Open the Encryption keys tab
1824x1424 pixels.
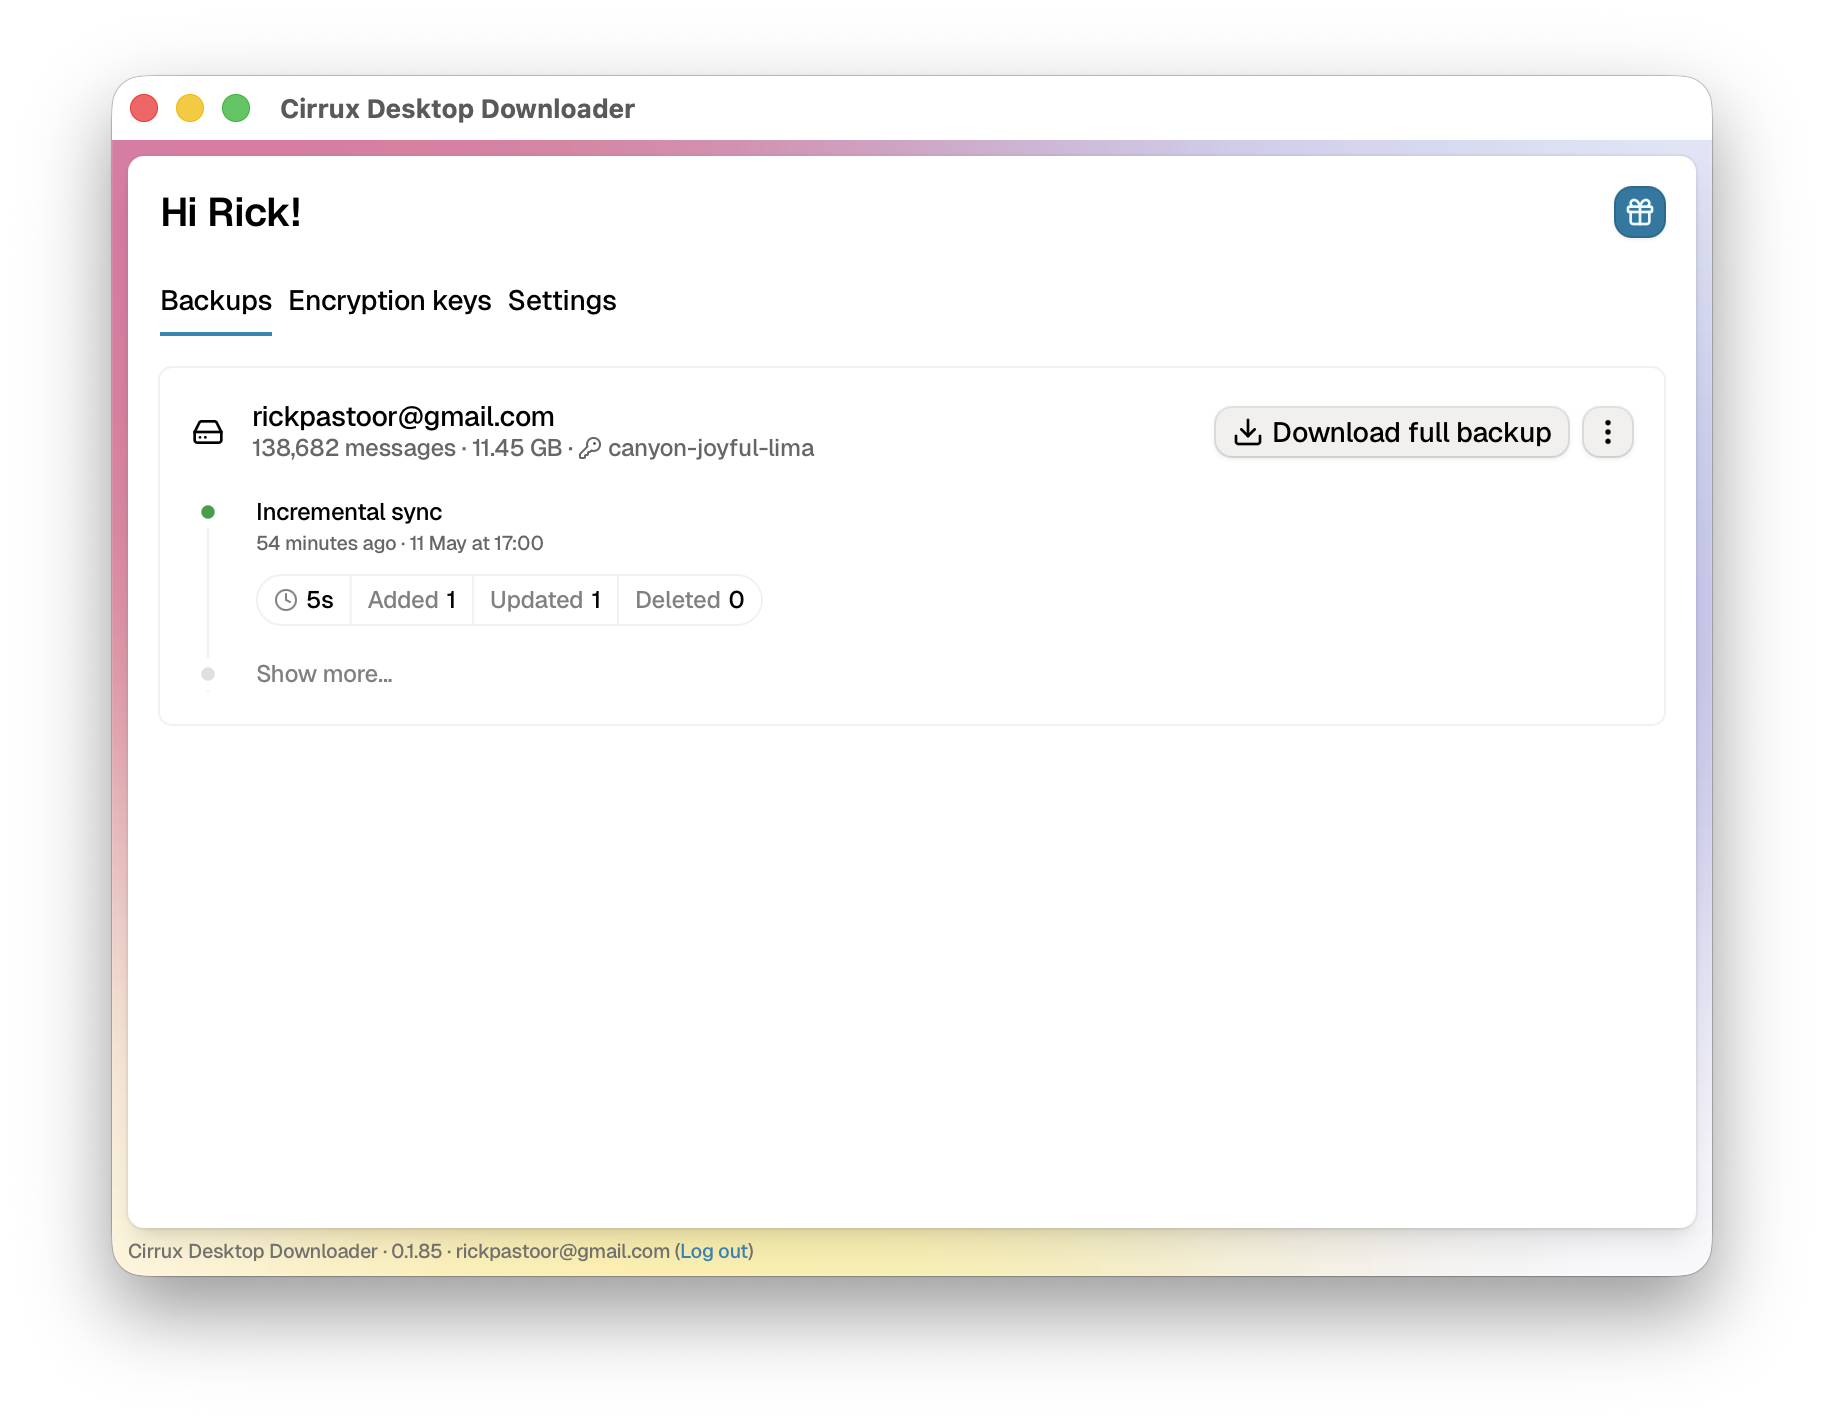(x=390, y=301)
